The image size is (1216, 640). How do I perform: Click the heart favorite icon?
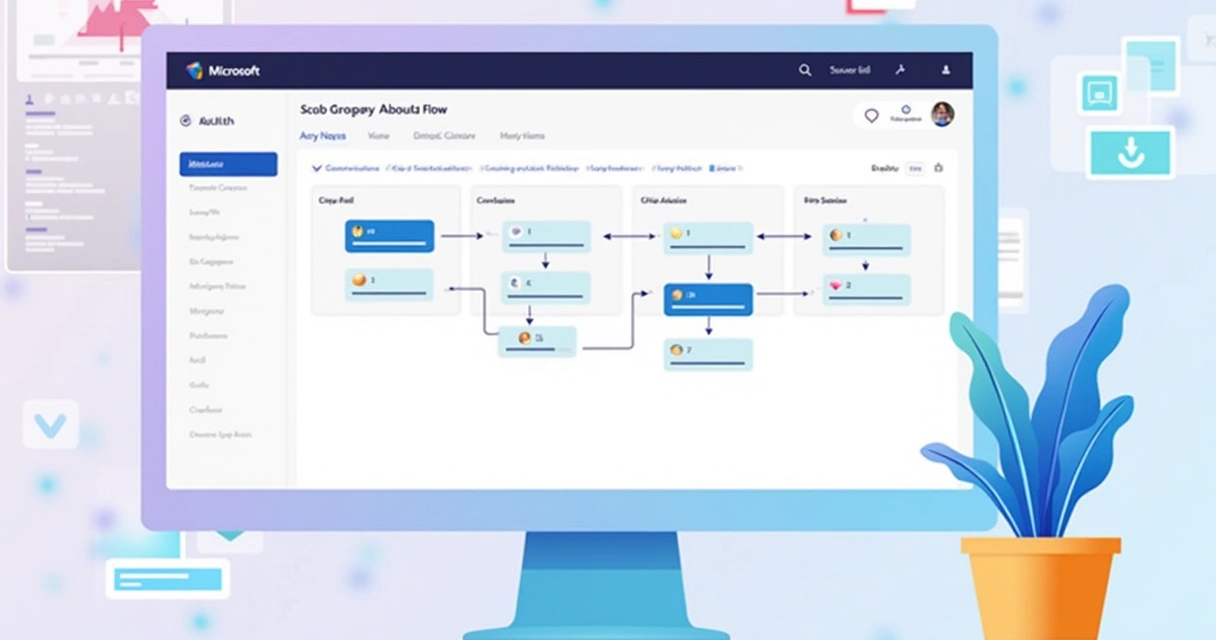tap(871, 116)
